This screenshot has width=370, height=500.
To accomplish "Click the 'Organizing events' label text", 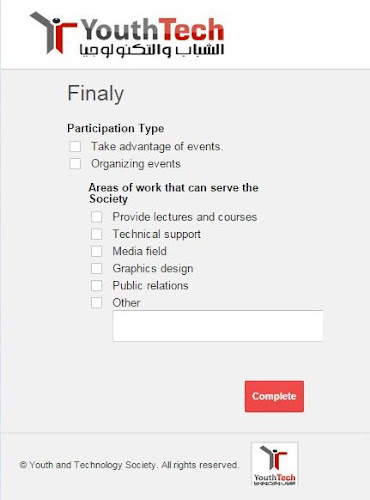I will [x=136, y=164].
